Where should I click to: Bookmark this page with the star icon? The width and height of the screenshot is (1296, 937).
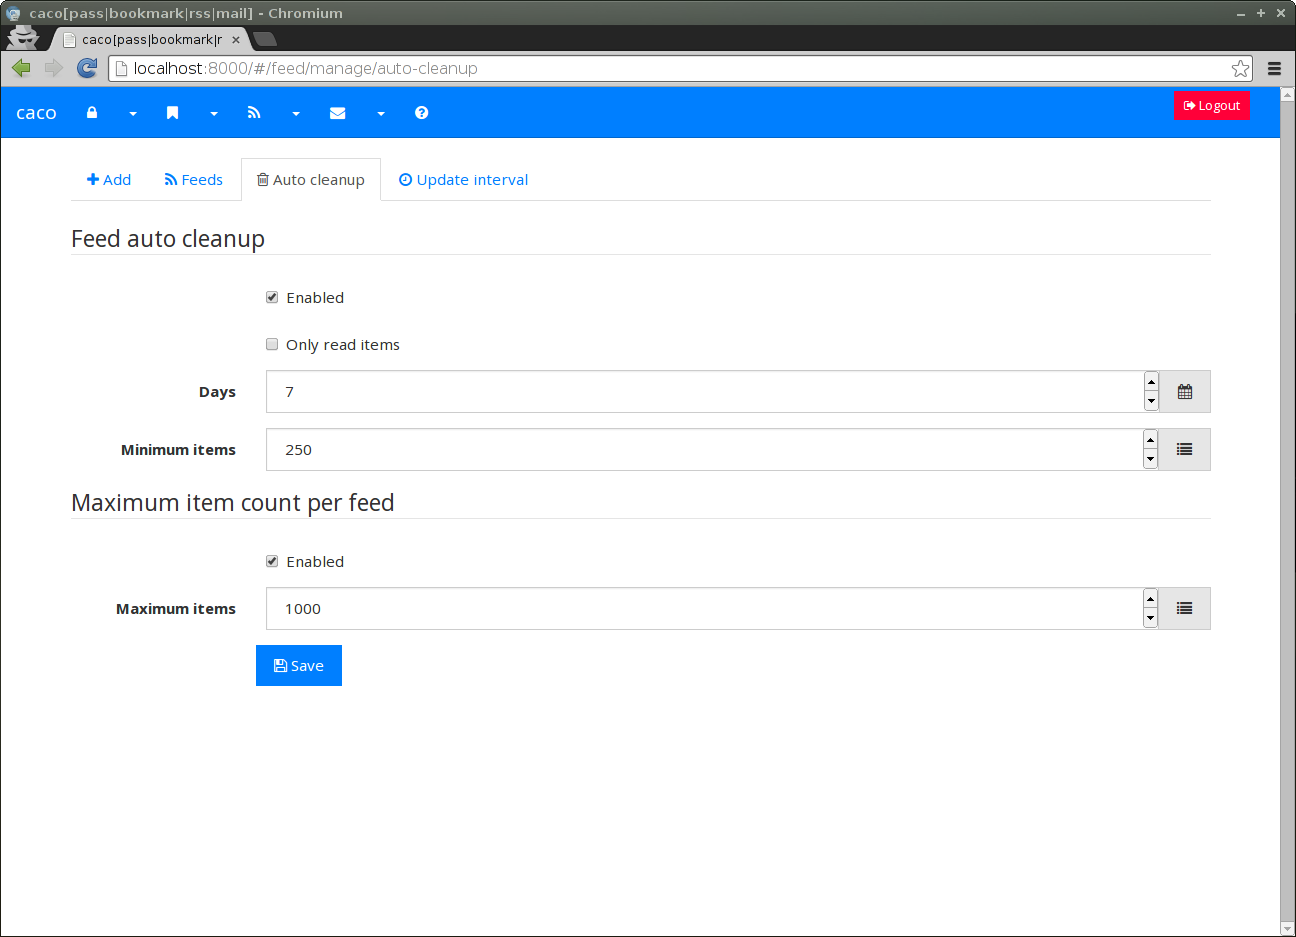click(x=1240, y=68)
